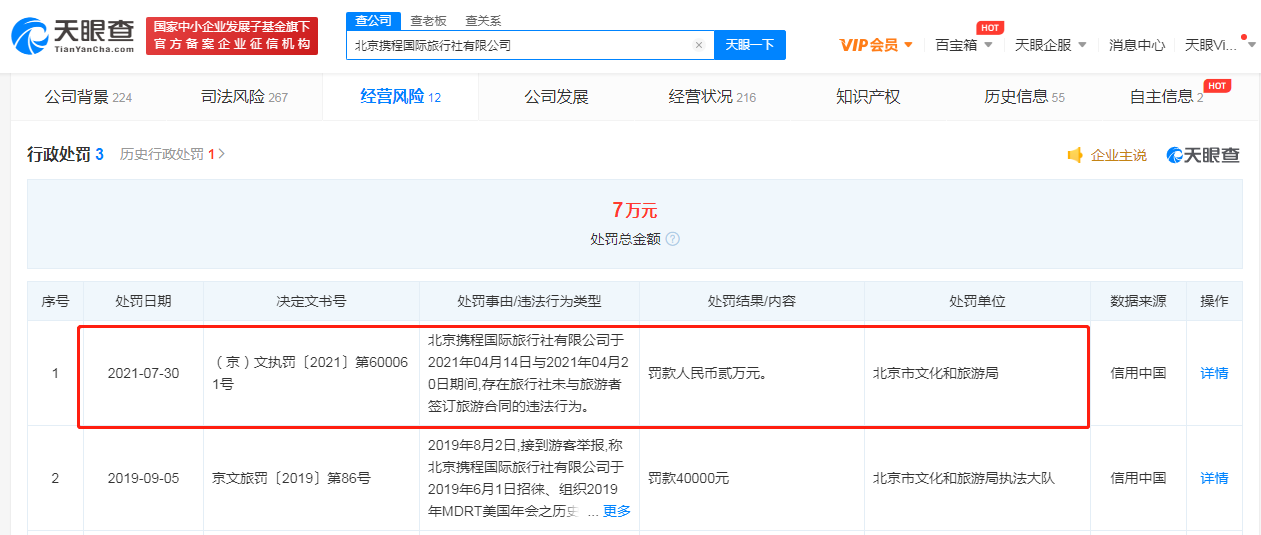Open 历史行政处罚 link
1261x535 pixels.
167,154
